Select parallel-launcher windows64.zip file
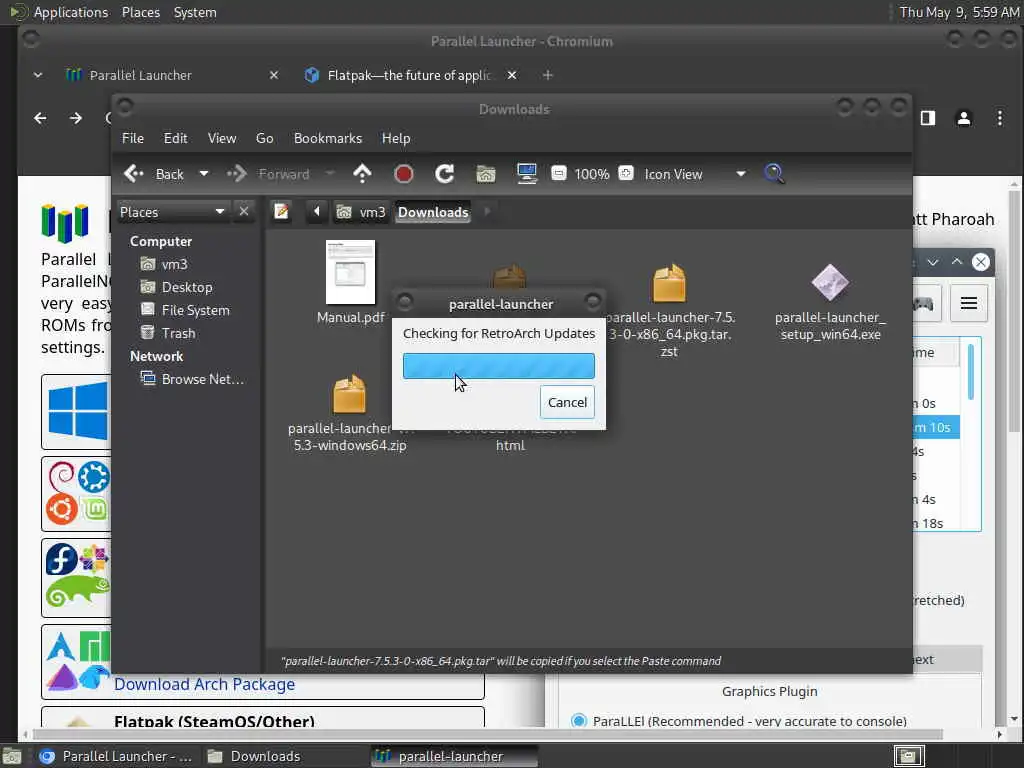The image size is (1024, 768). point(350,414)
